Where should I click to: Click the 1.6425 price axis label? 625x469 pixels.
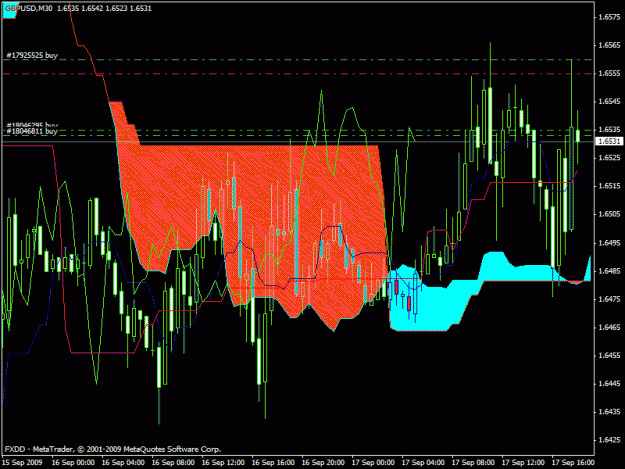pos(609,440)
